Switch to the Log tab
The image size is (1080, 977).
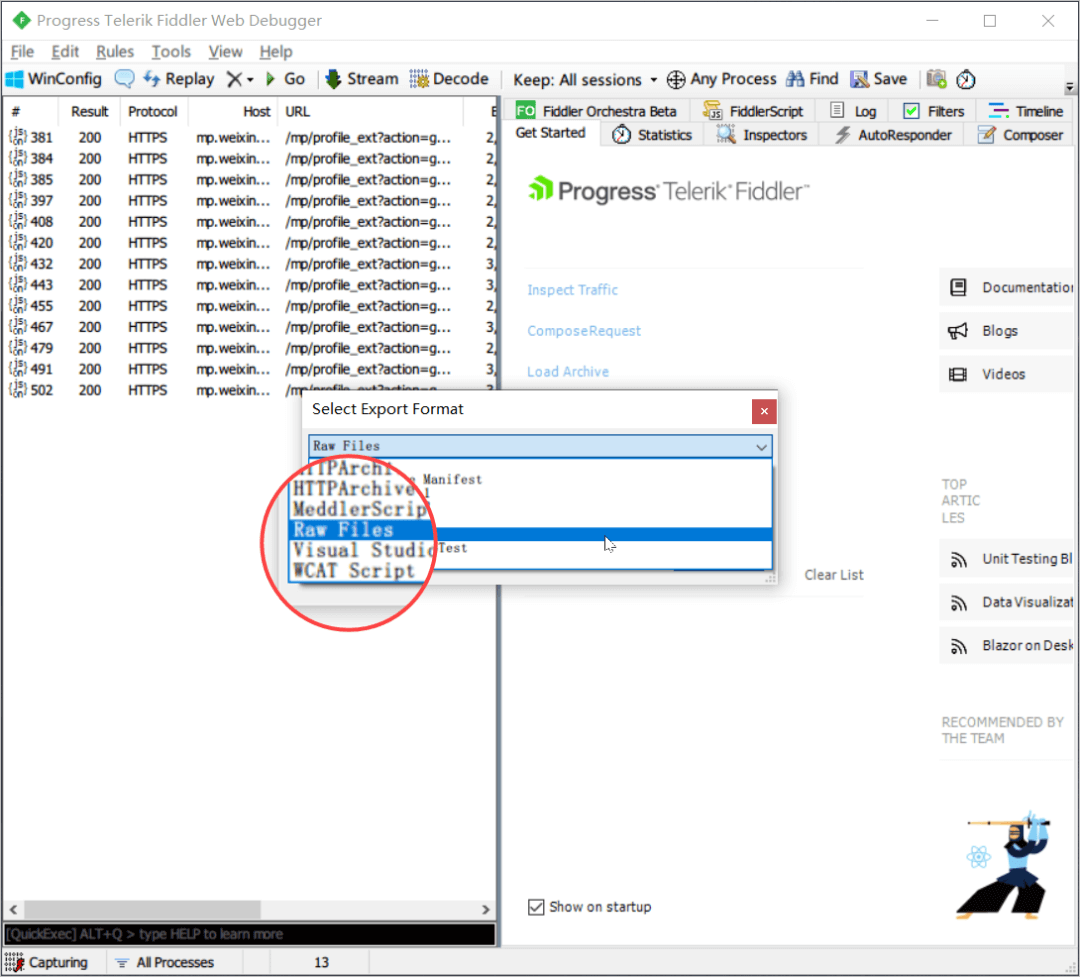point(853,111)
